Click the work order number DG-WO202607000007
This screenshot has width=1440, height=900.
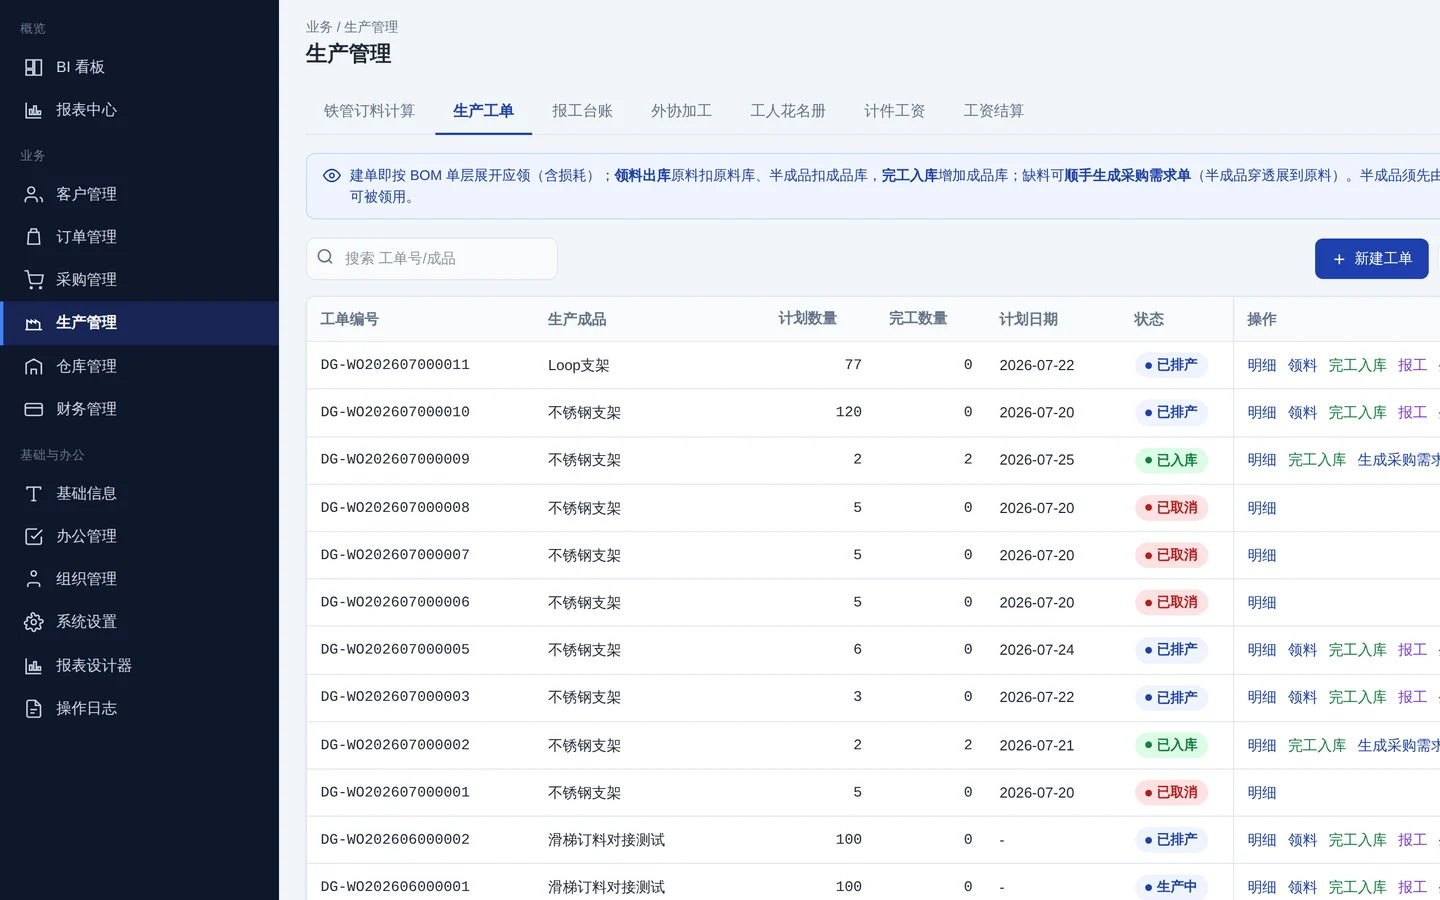(x=395, y=555)
